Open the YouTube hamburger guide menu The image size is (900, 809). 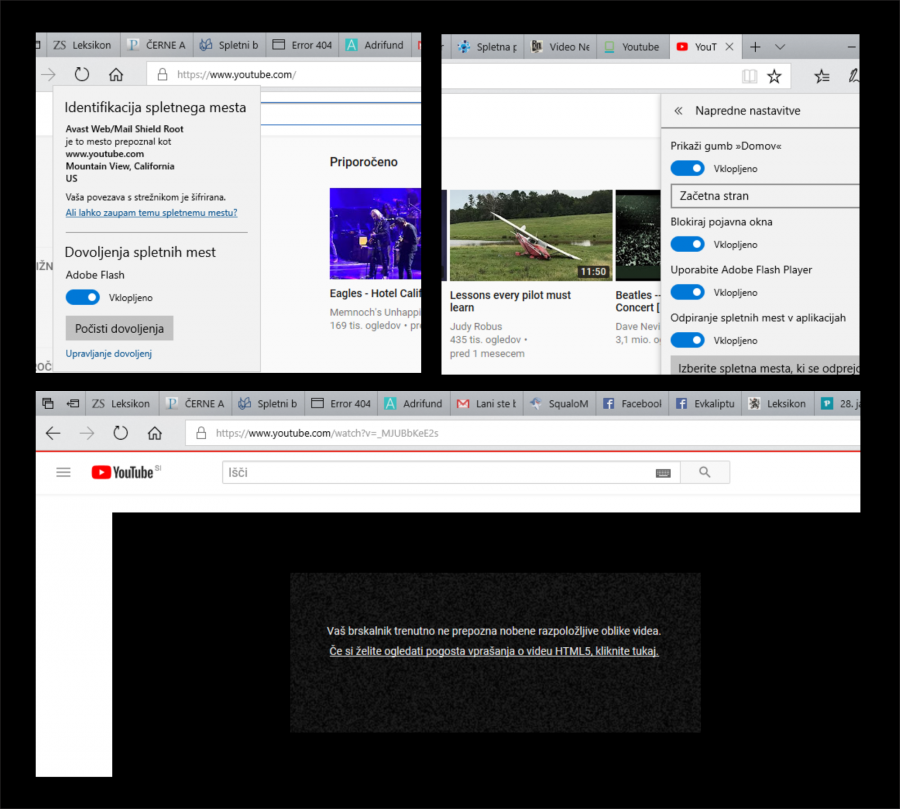(64, 472)
